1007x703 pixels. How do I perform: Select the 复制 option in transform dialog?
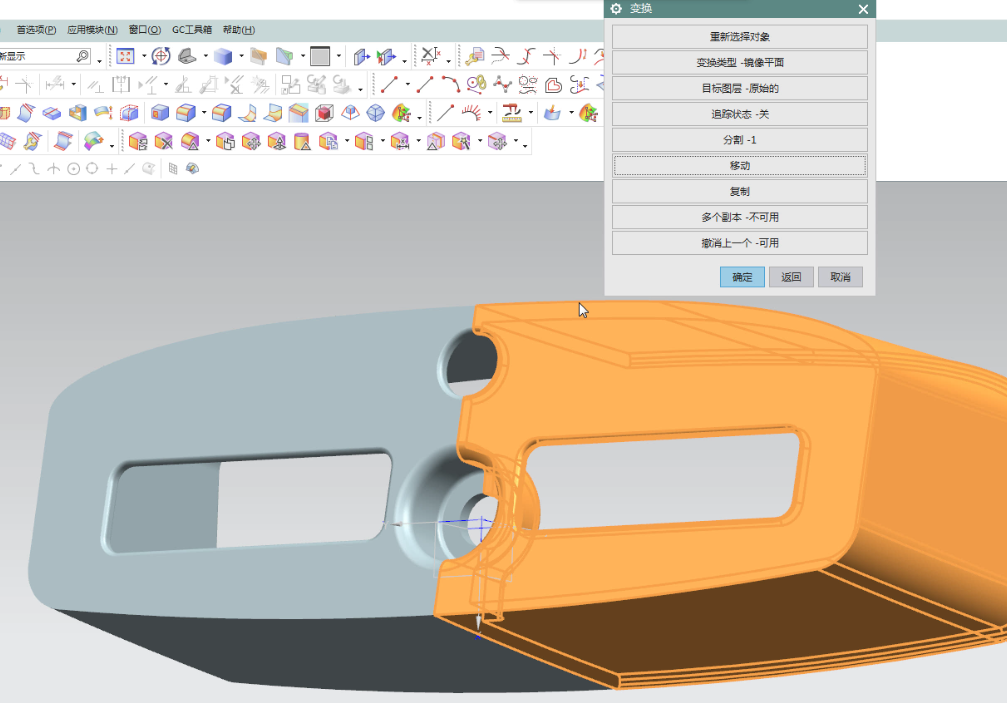click(x=739, y=191)
